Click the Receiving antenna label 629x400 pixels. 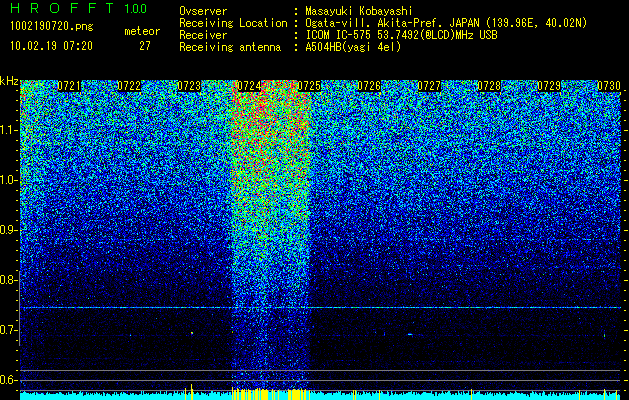click(x=230, y=48)
